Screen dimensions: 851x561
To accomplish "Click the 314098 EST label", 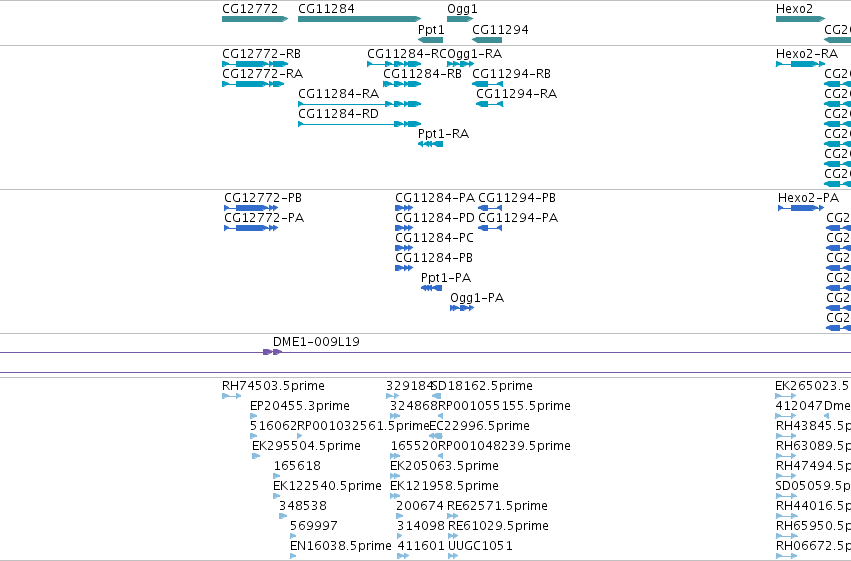I will (421, 526).
